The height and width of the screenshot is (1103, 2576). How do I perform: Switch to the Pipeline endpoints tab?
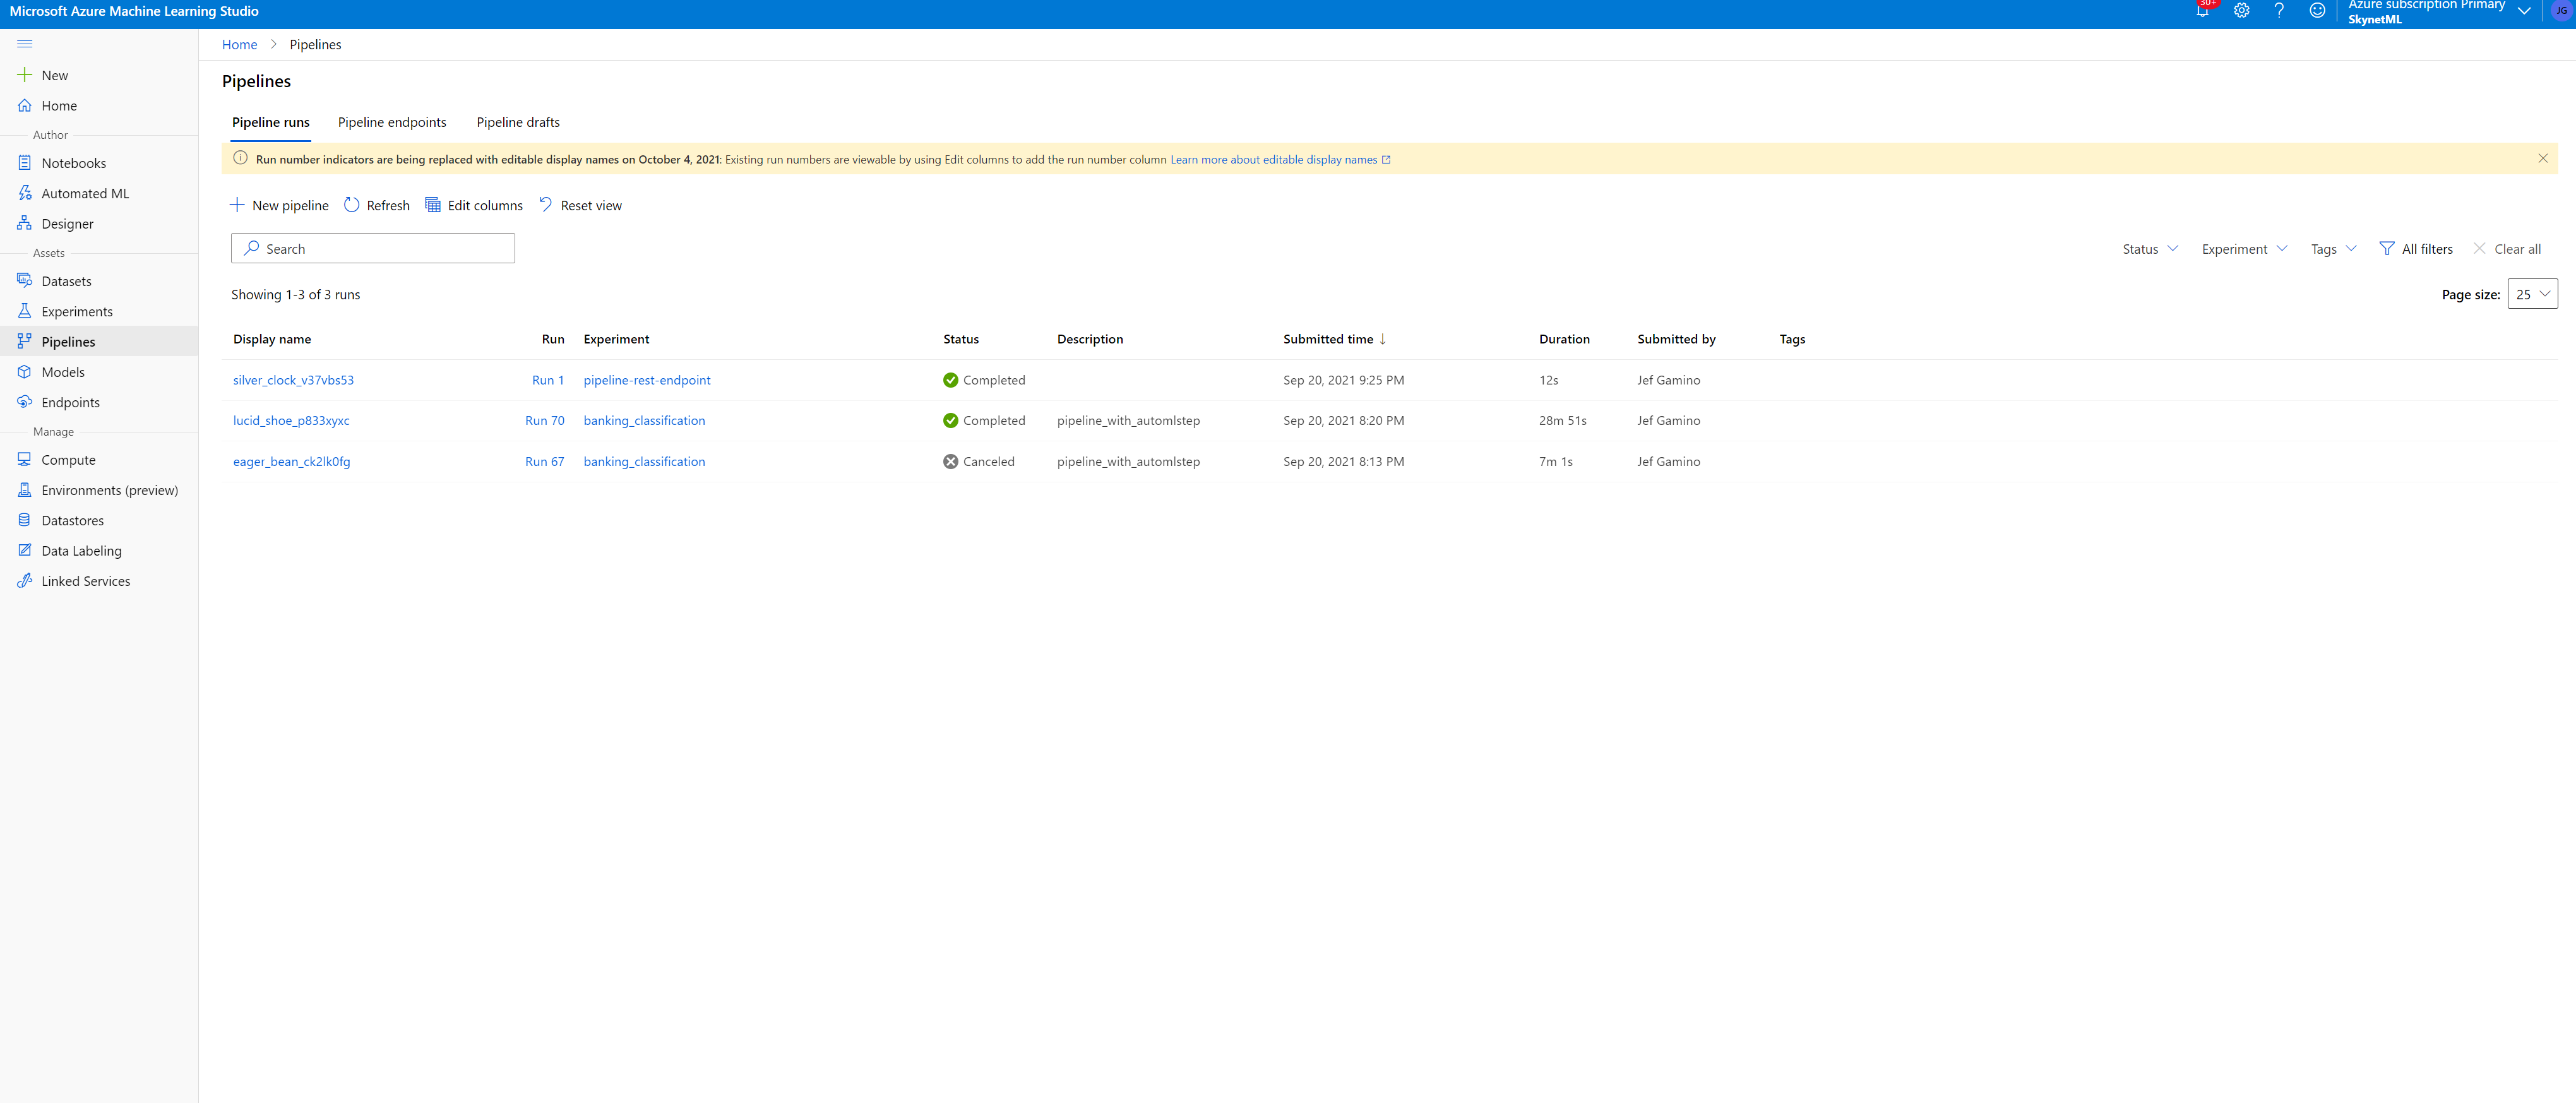[x=392, y=122]
